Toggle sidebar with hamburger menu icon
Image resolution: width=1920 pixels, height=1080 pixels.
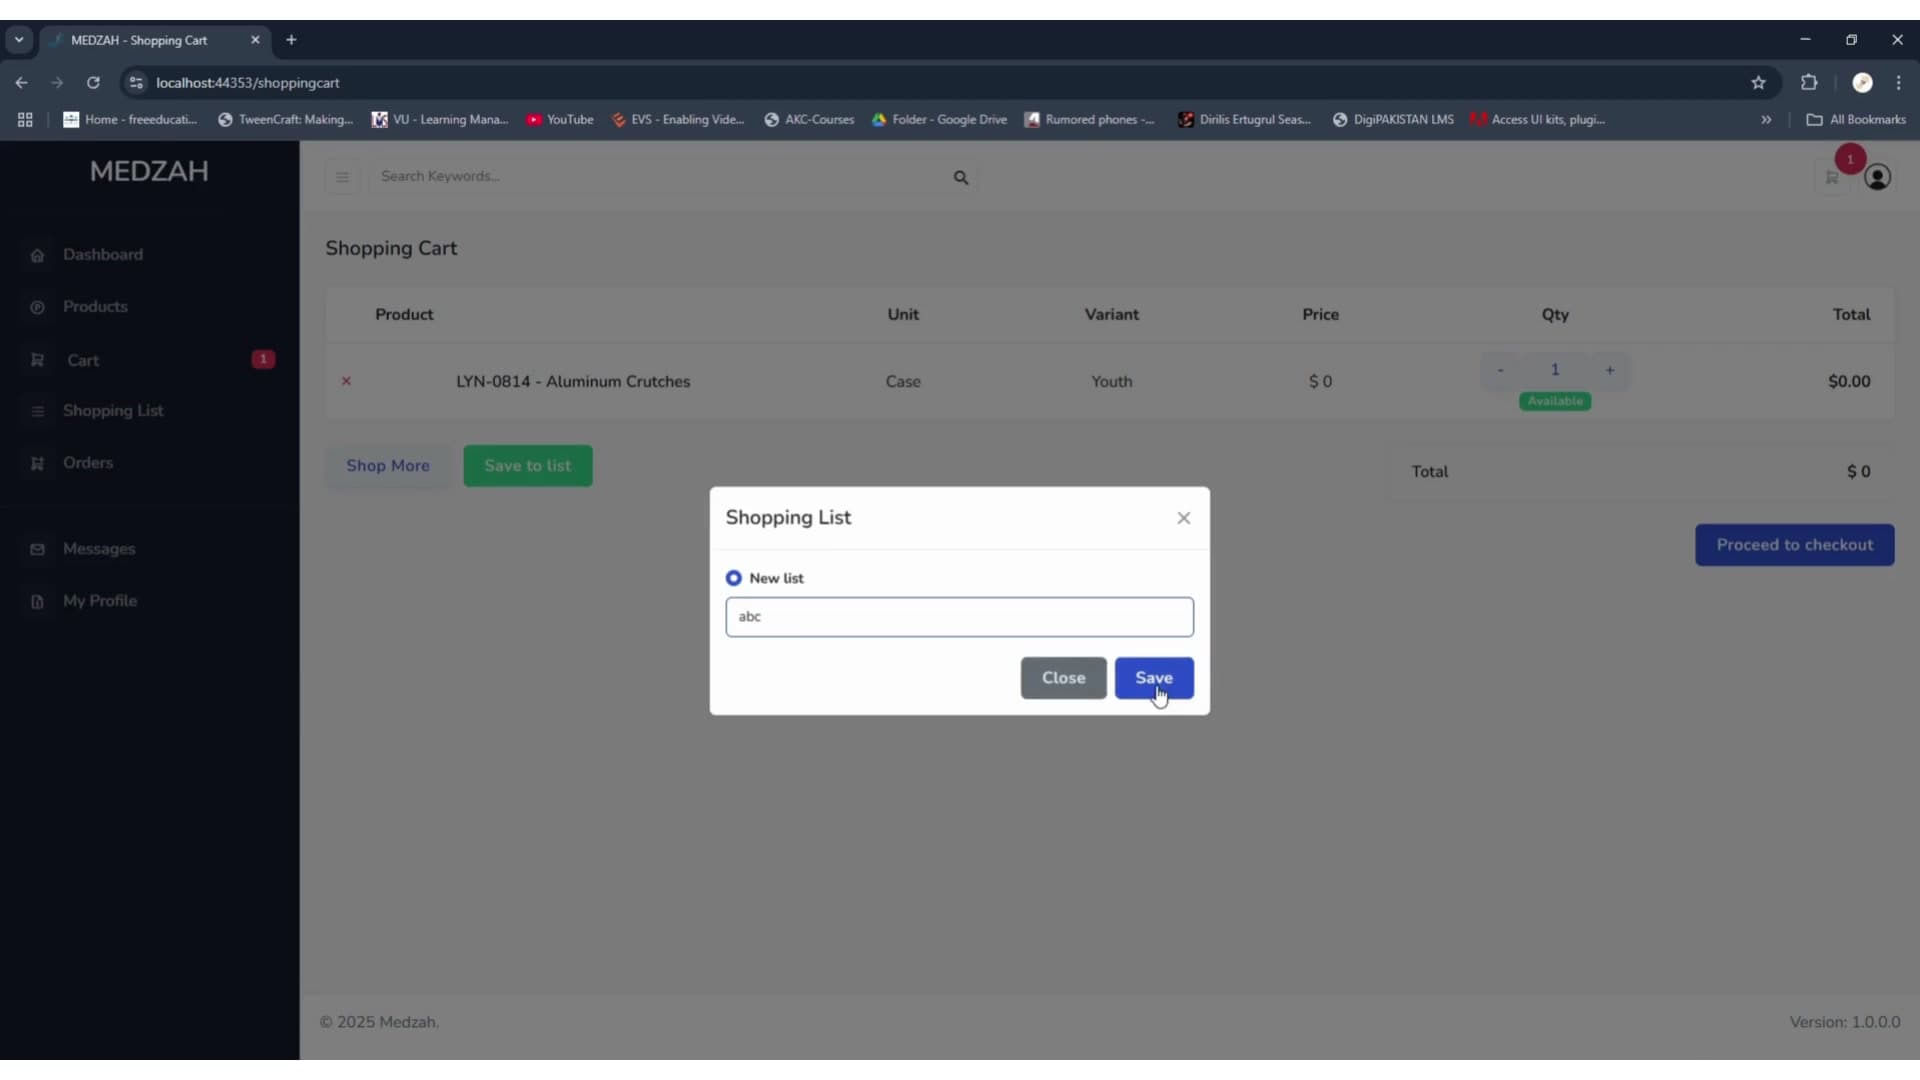pos(342,177)
